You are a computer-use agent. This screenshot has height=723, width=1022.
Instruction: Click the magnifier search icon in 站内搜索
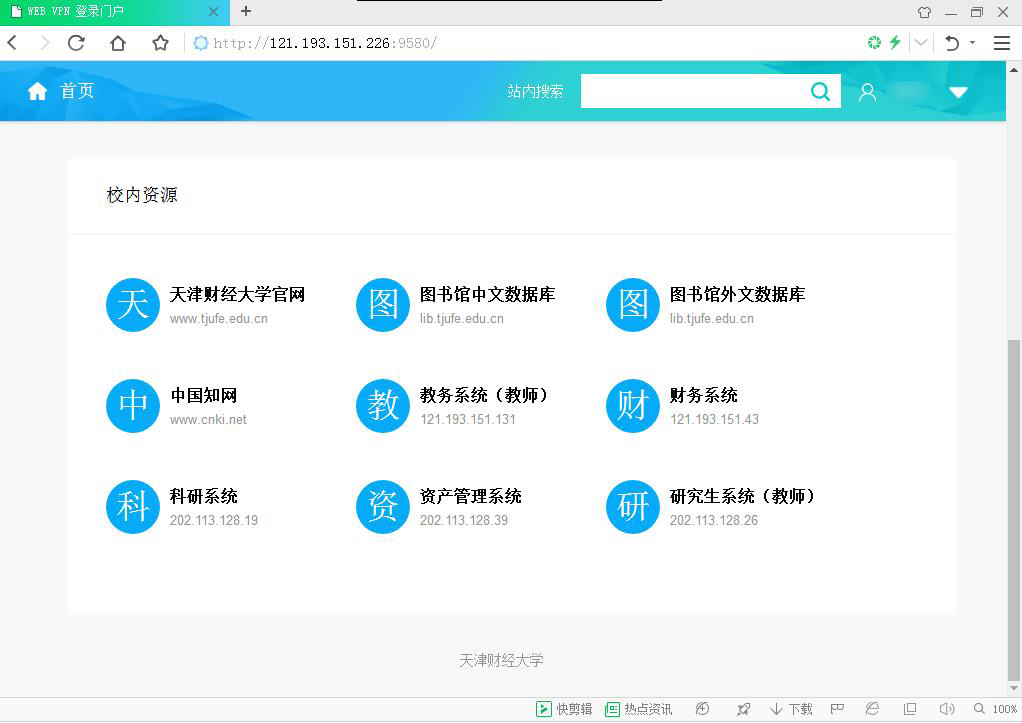(x=820, y=91)
